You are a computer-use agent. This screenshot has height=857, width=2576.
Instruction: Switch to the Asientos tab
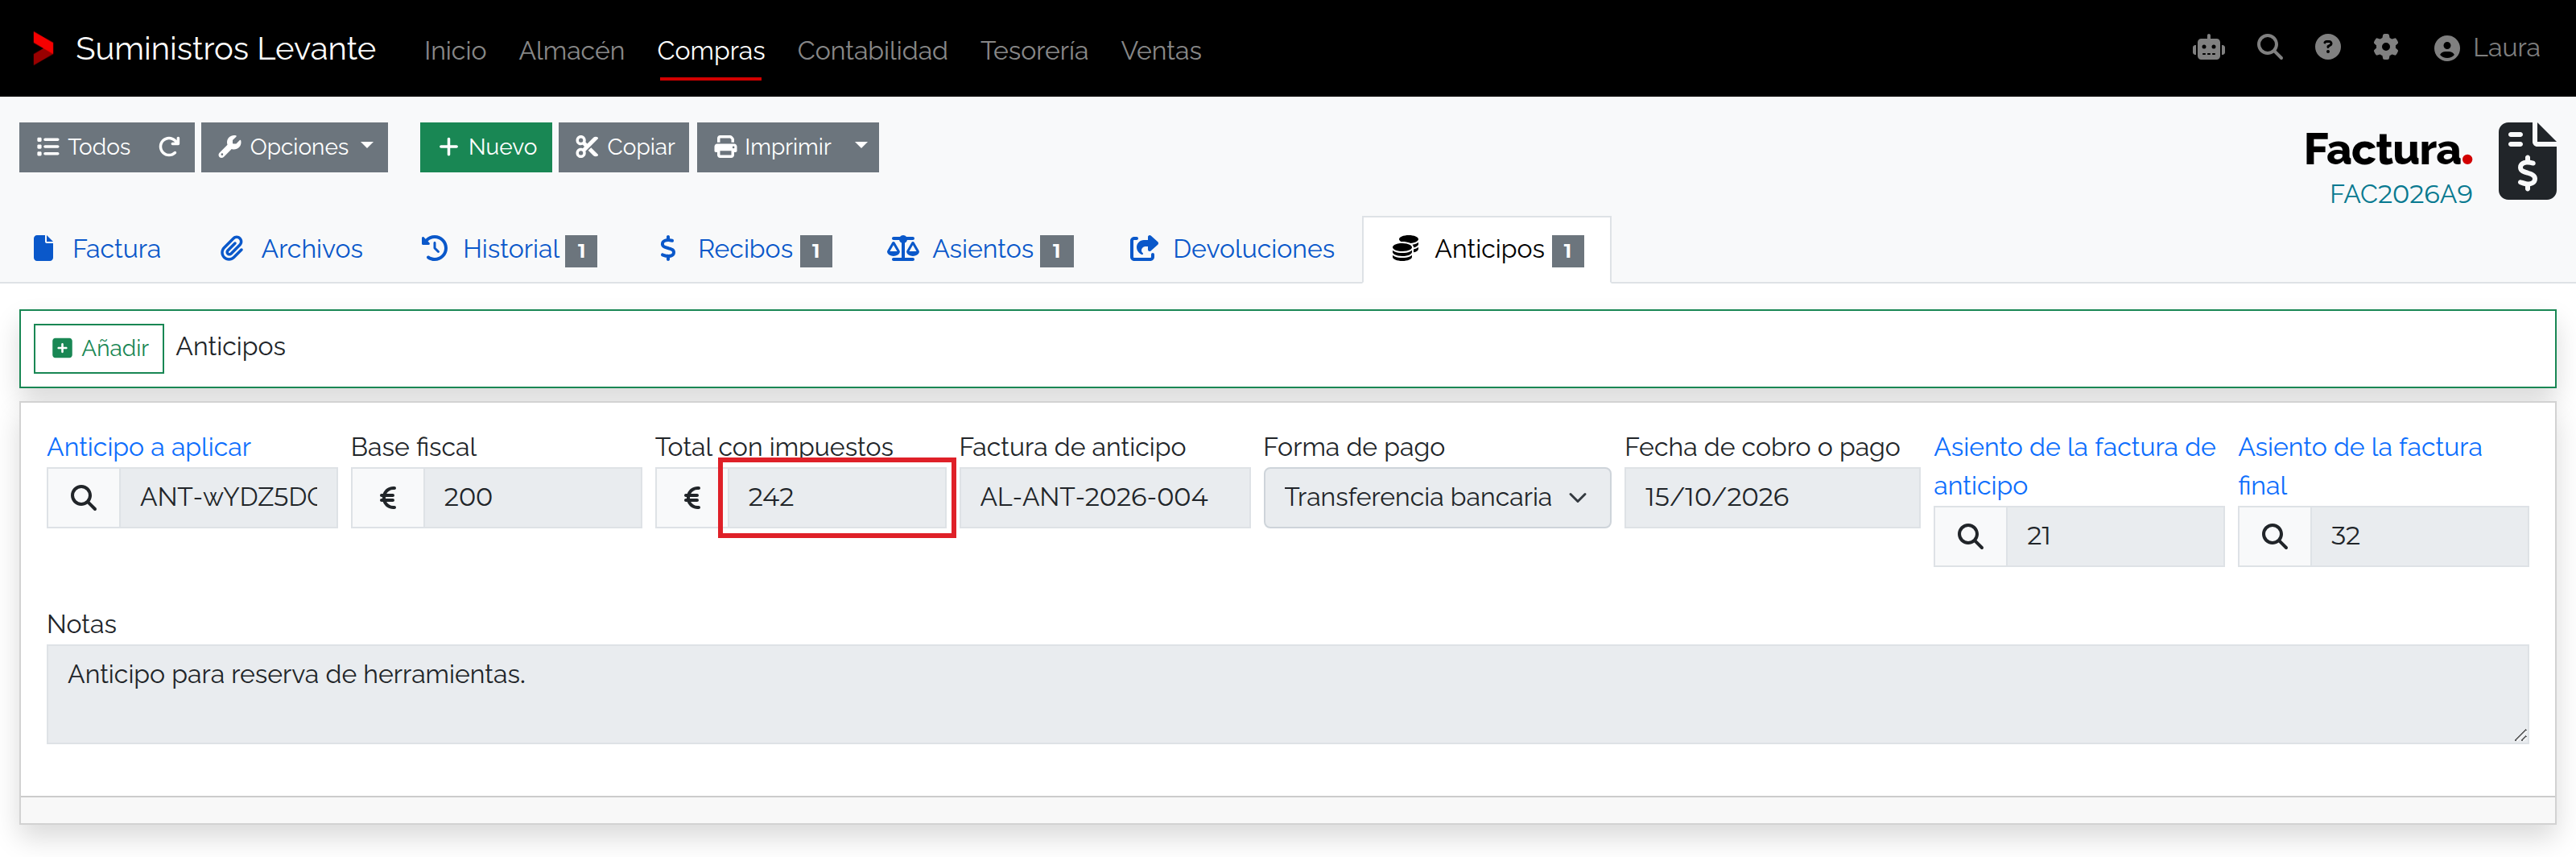point(980,249)
